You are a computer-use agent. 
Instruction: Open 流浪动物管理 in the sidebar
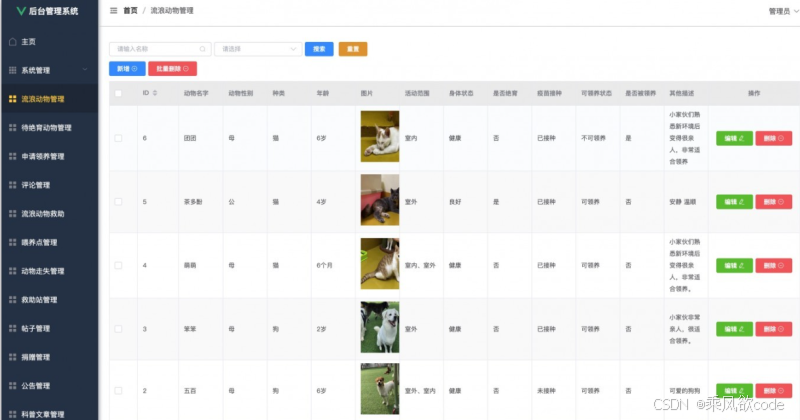(x=49, y=99)
